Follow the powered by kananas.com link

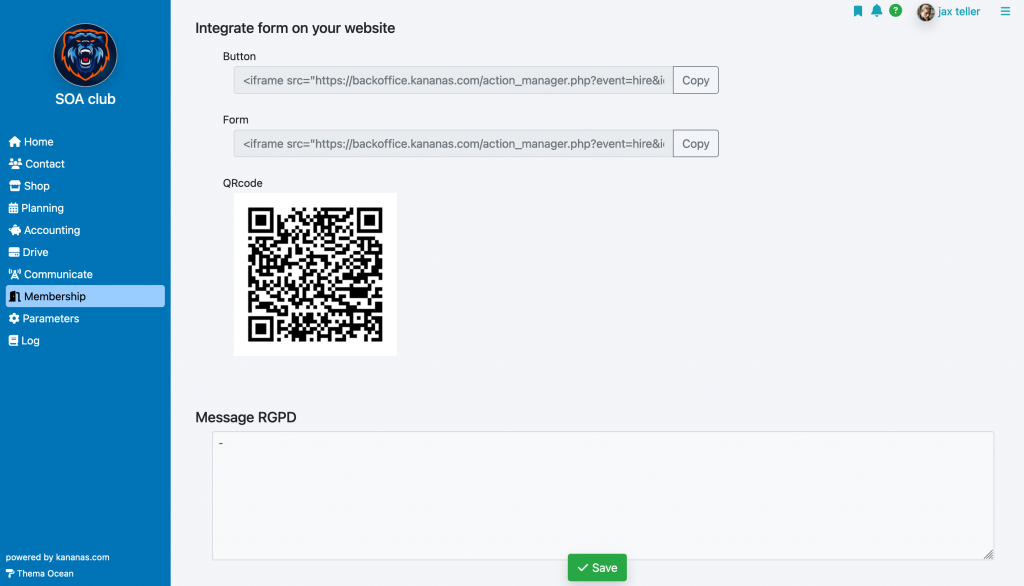coord(57,557)
